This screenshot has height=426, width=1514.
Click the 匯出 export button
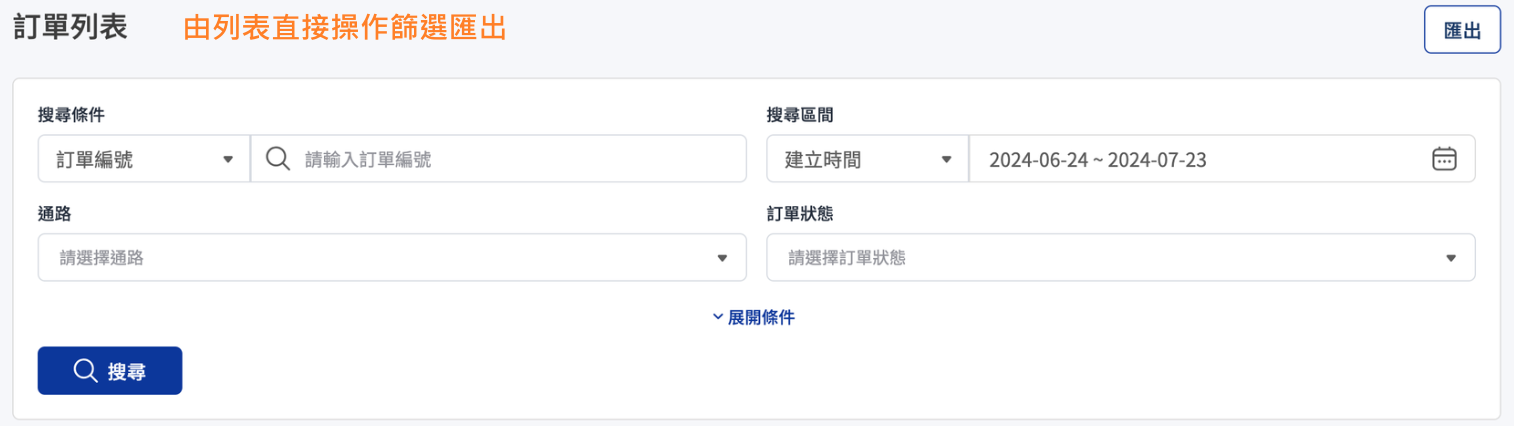[1462, 30]
